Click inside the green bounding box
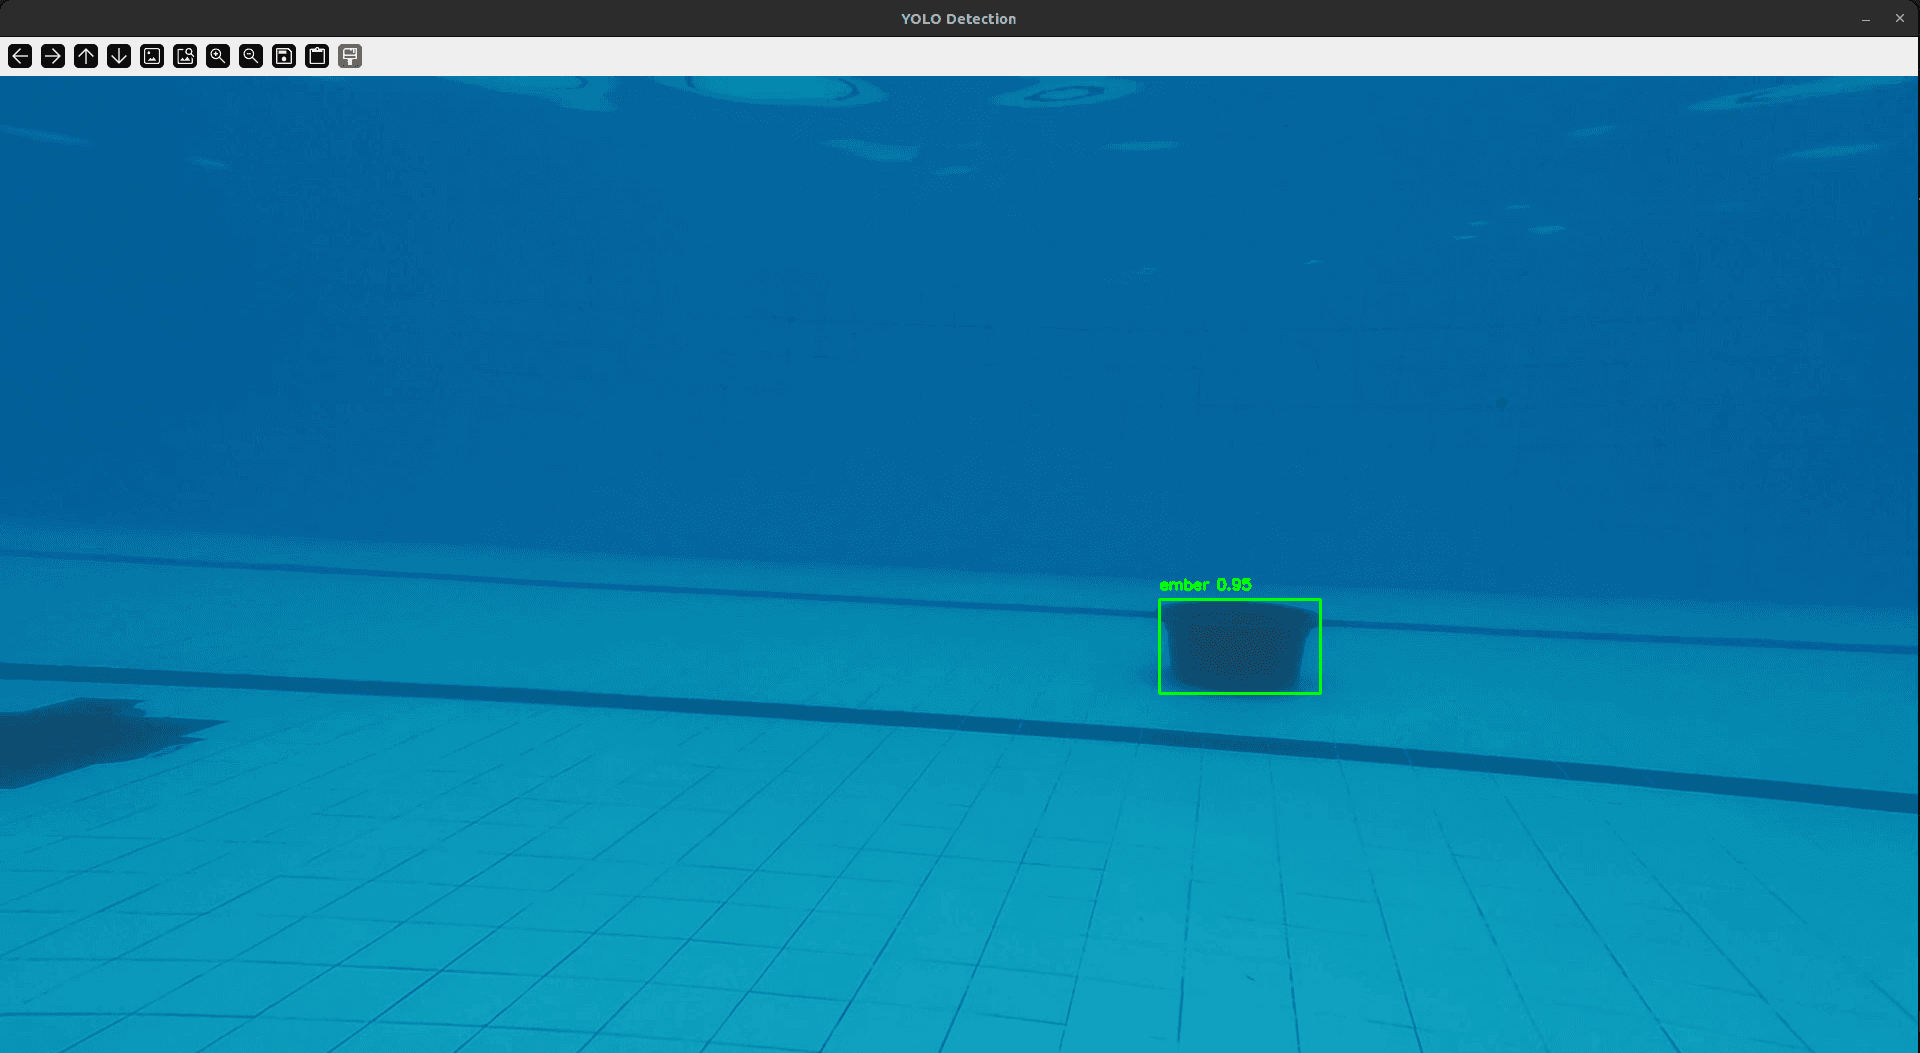The height and width of the screenshot is (1053, 1920). pos(1240,647)
